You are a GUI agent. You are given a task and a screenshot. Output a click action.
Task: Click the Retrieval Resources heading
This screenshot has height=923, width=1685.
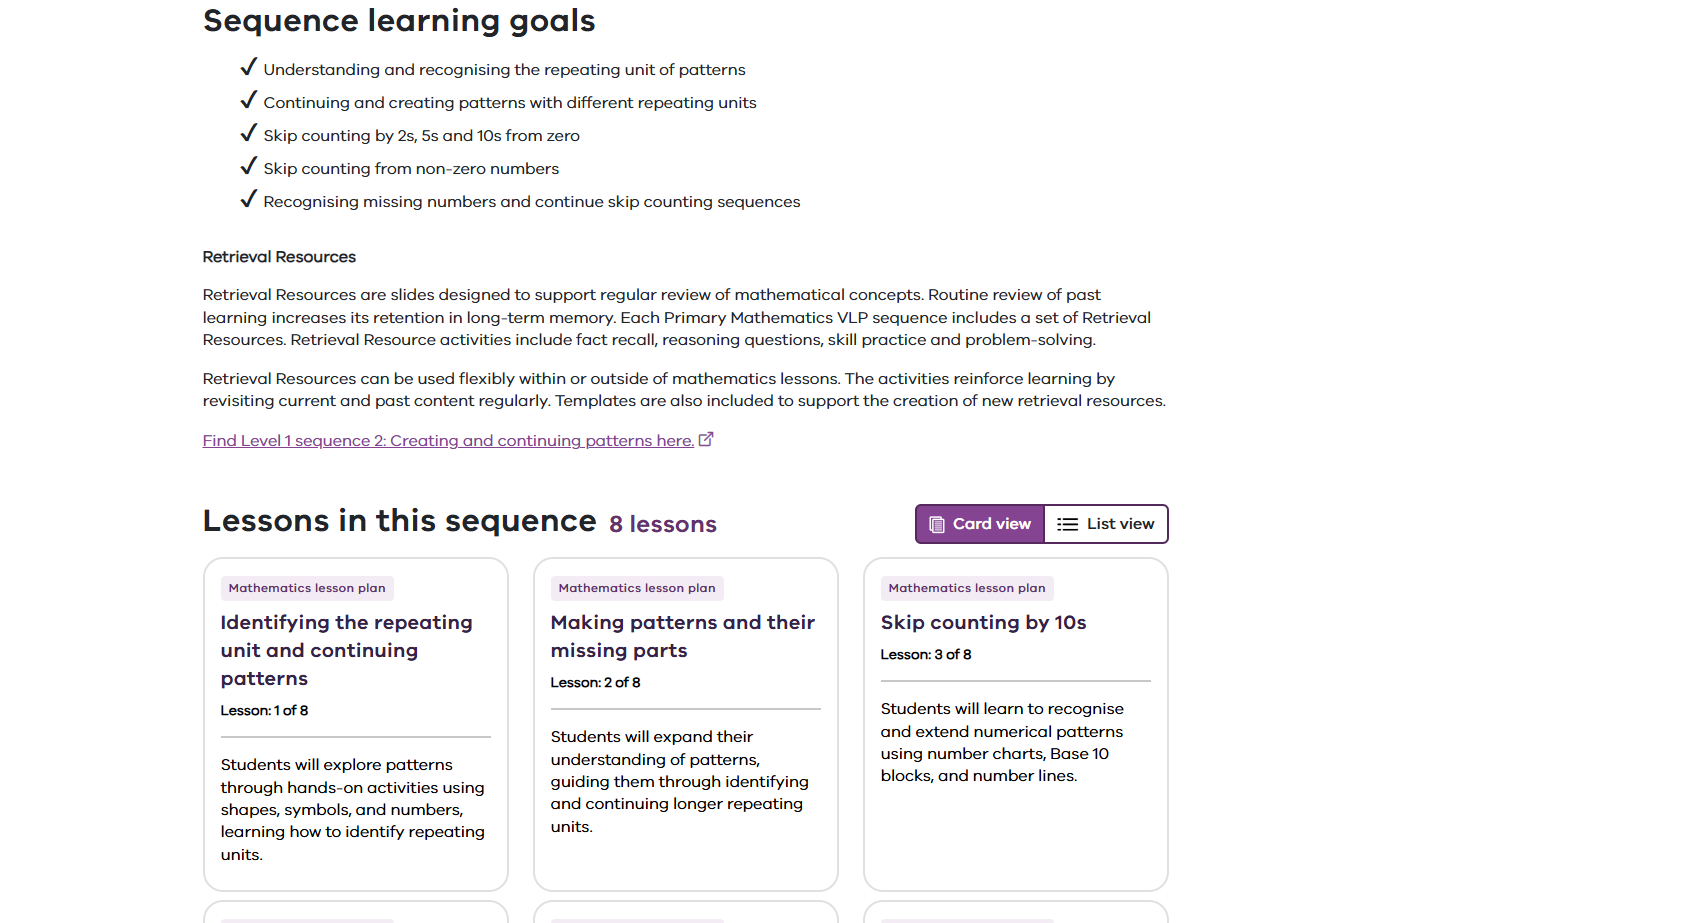pos(279,257)
